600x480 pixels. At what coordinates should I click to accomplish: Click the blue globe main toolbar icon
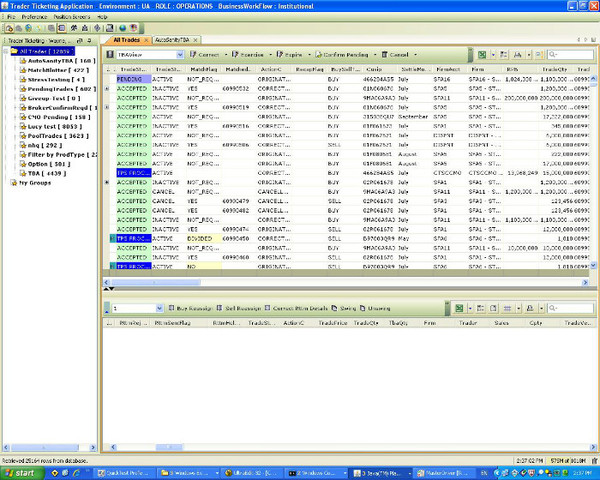tap(122, 28)
